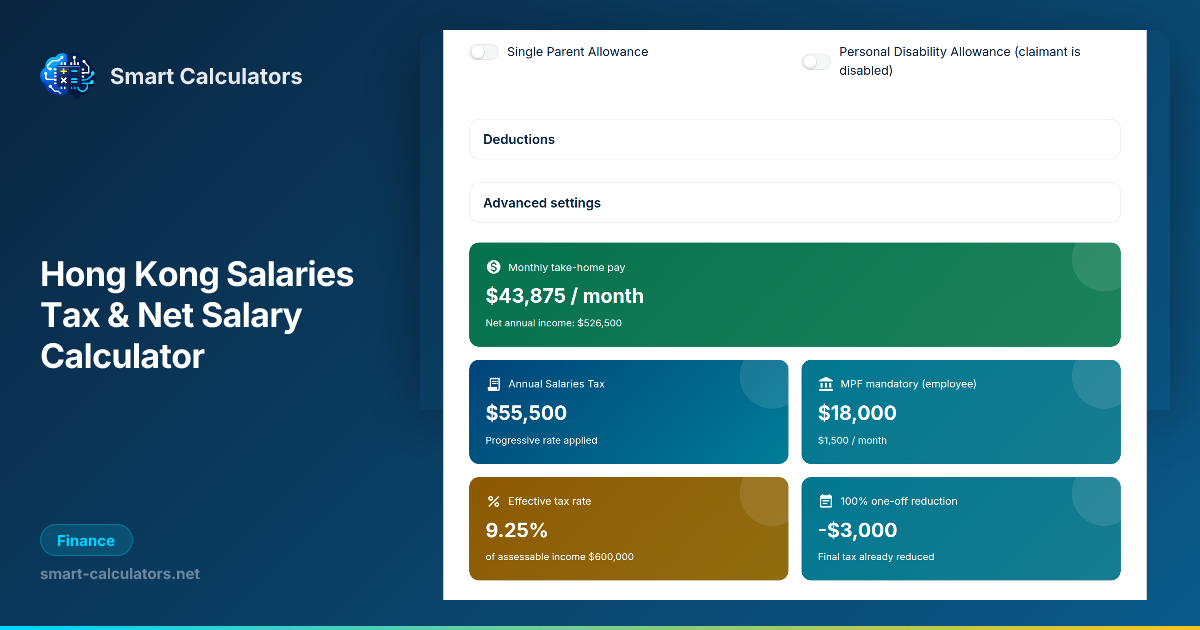The height and width of the screenshot is (630, 1200).
Task: Click the MPF mandatory (employee) label
Action: [x=908, y=384]
